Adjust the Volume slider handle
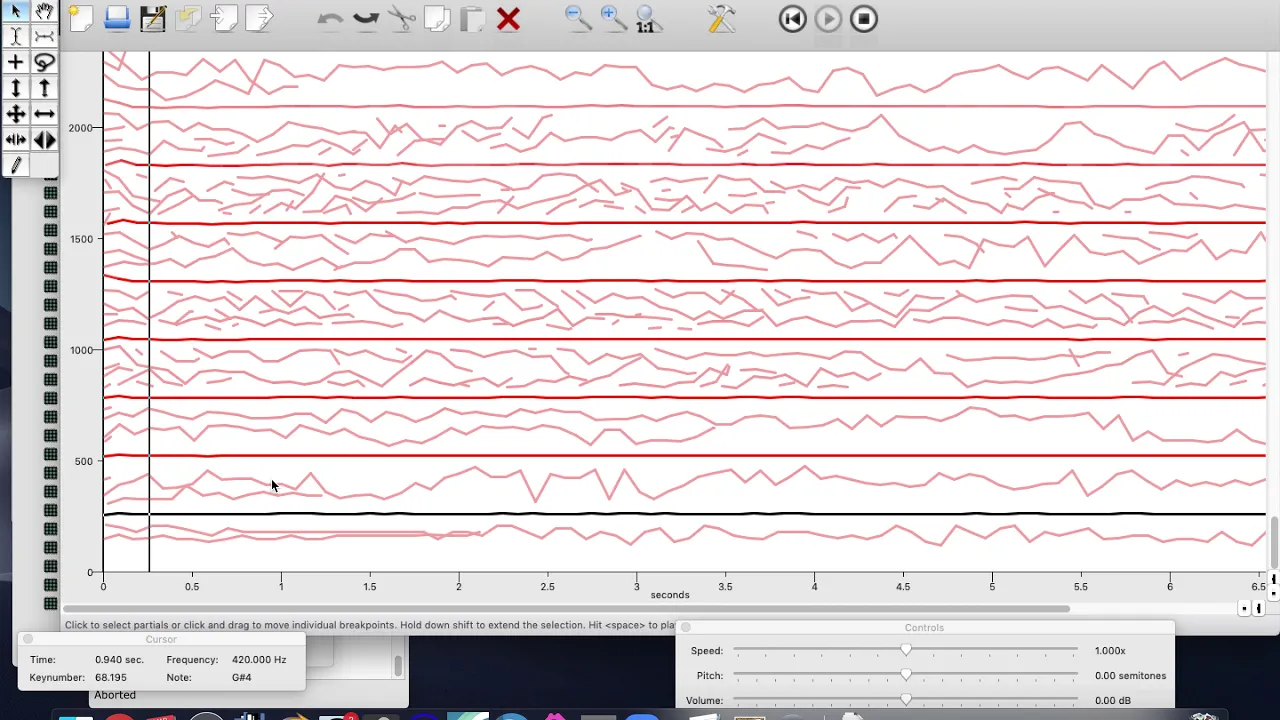Image resolution: width=1280 pixels, height=720 pixels. point(906,700)
